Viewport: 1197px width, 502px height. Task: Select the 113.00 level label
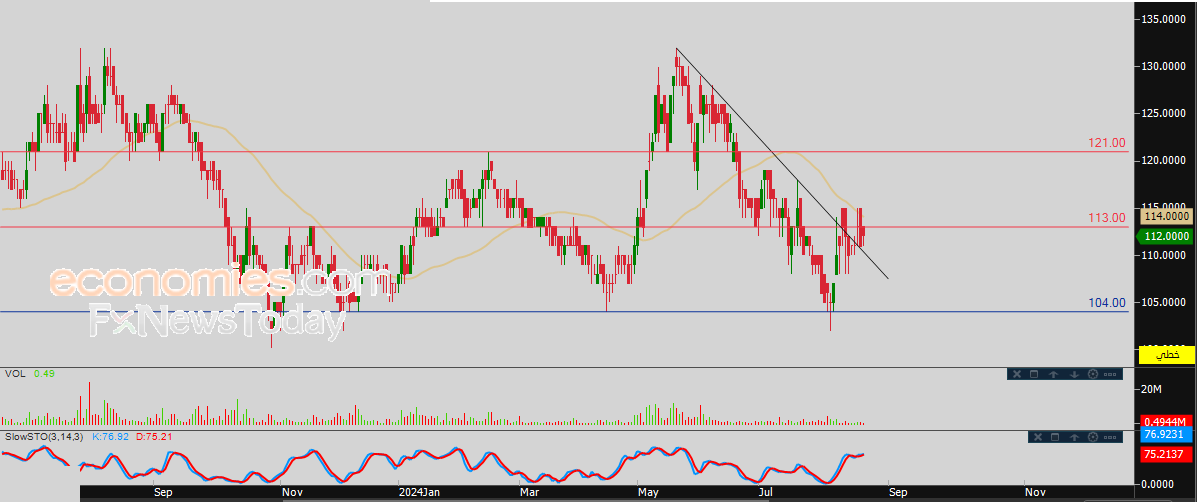pos(1107,218)
